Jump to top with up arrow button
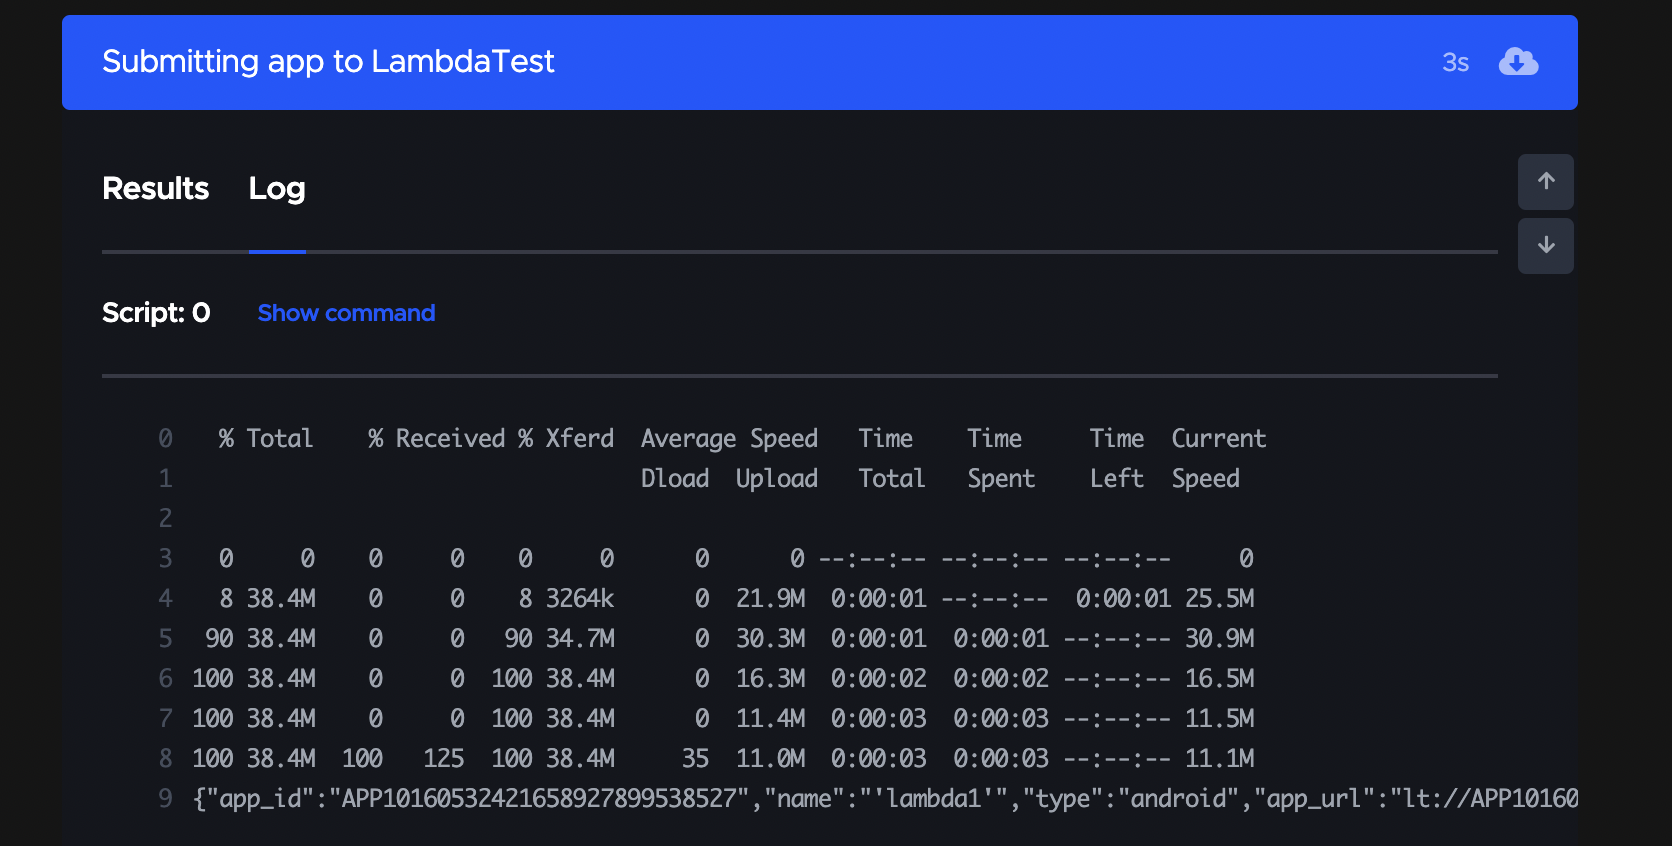 pyautogui.click(x=1546, y=182)
